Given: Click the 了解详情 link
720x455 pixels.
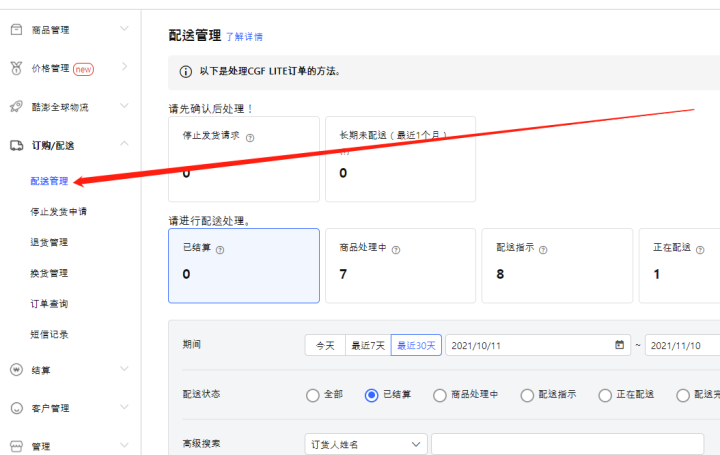Looking at the screenshot, I should pyautogui.click(x=244, y=37).
